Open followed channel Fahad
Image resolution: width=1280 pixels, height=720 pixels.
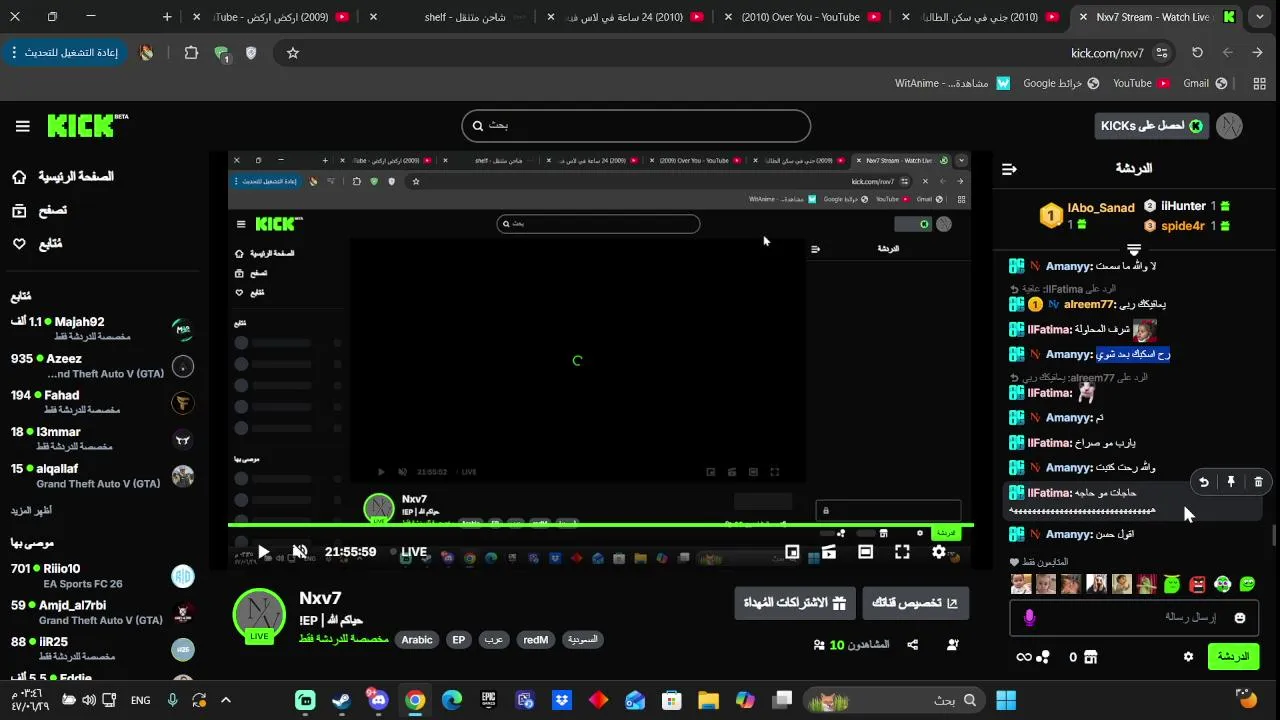pyautogui.click(x=100, y=402)
